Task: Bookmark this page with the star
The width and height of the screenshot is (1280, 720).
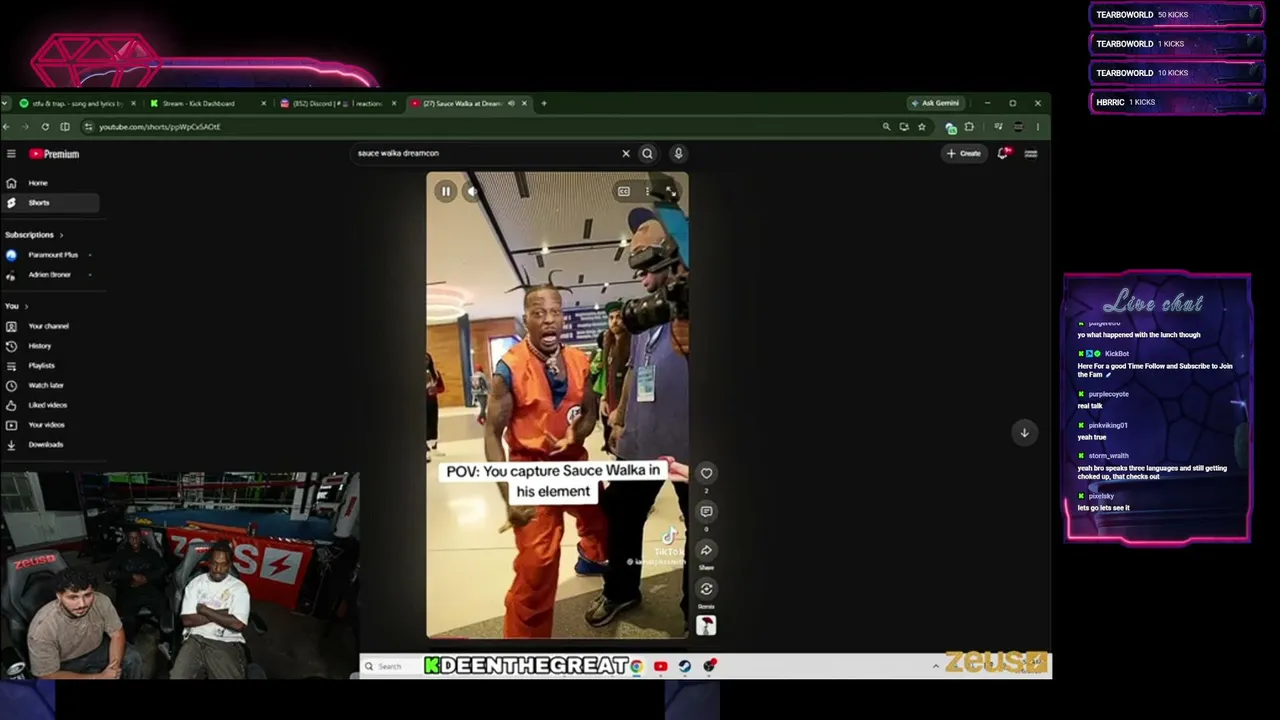Action: pyautogui.click(x=921, y=127)
